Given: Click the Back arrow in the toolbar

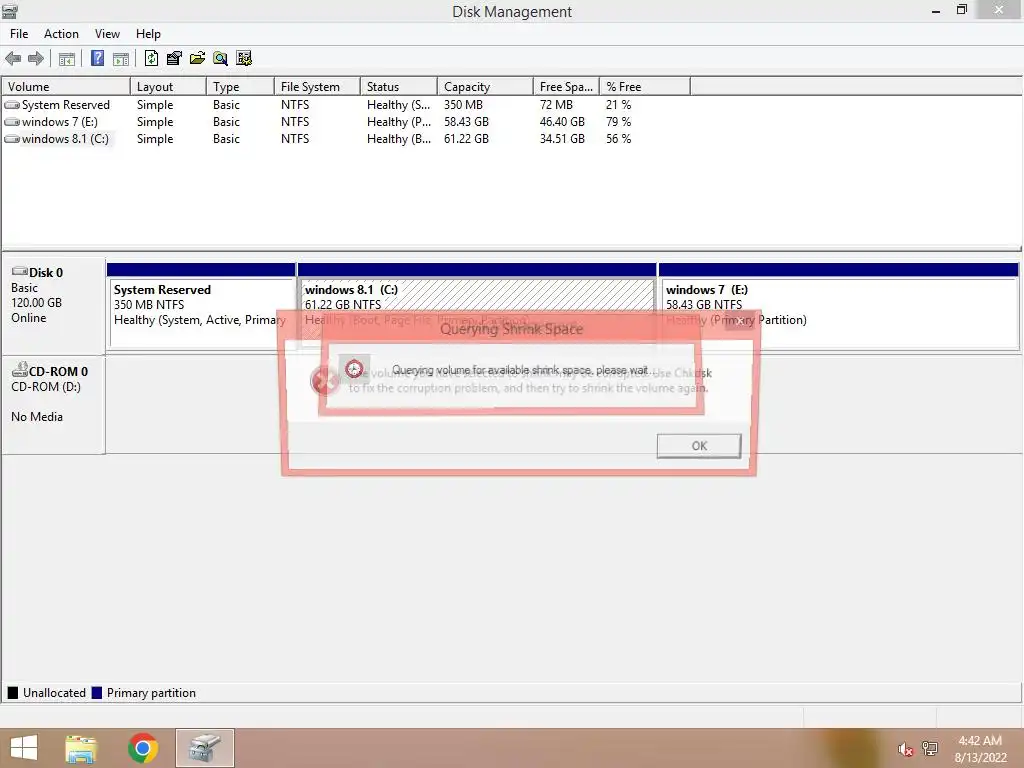Looking at the screenshot, I should [13, 59].
